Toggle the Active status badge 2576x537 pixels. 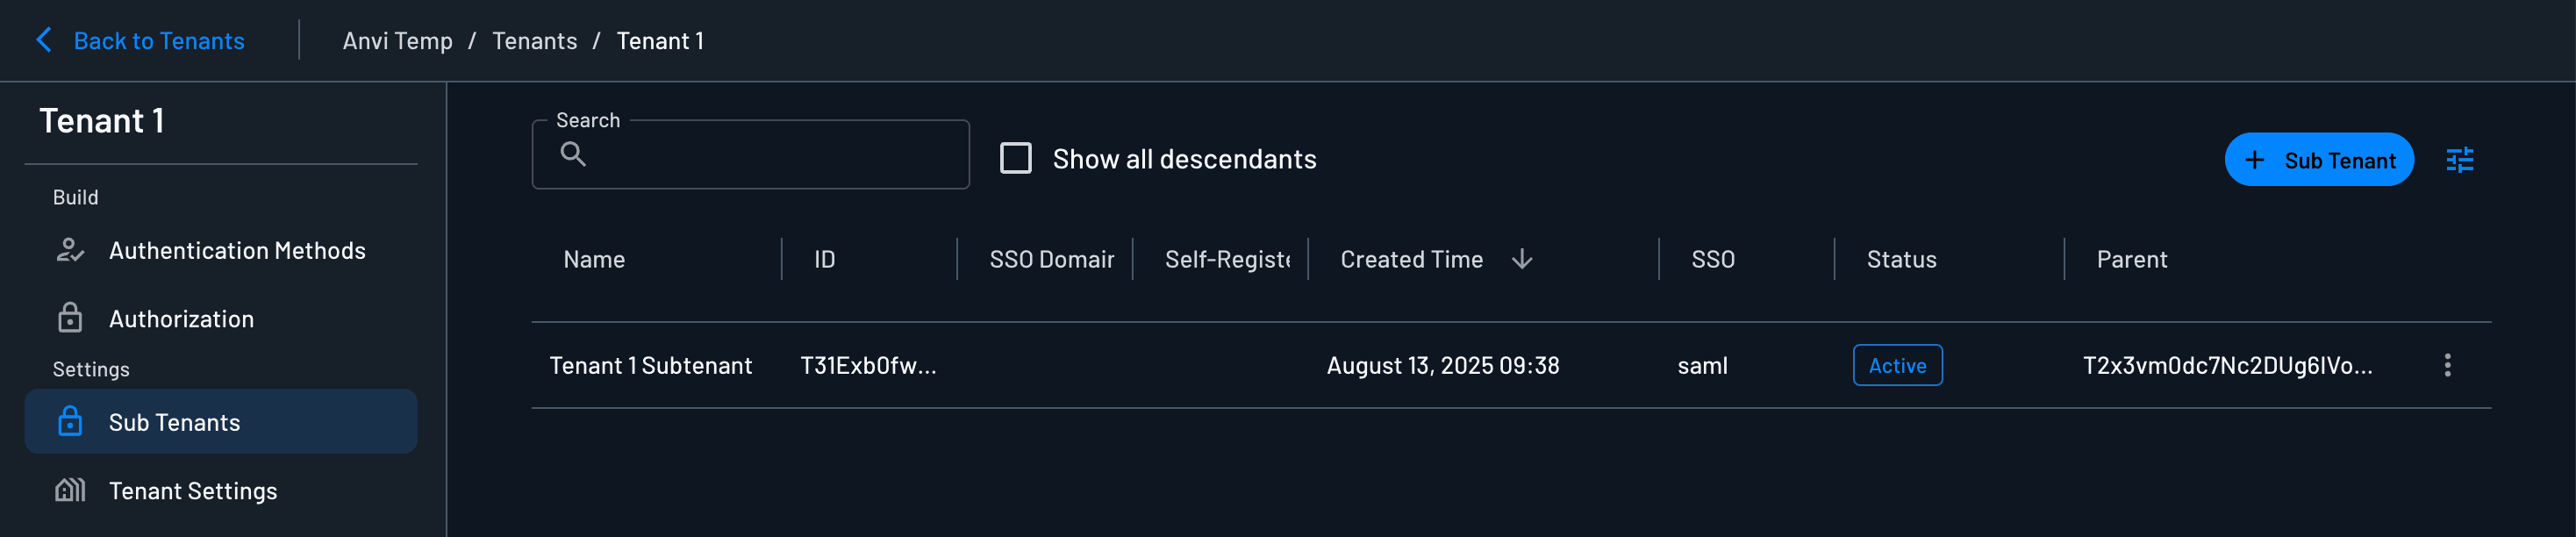1897,365
